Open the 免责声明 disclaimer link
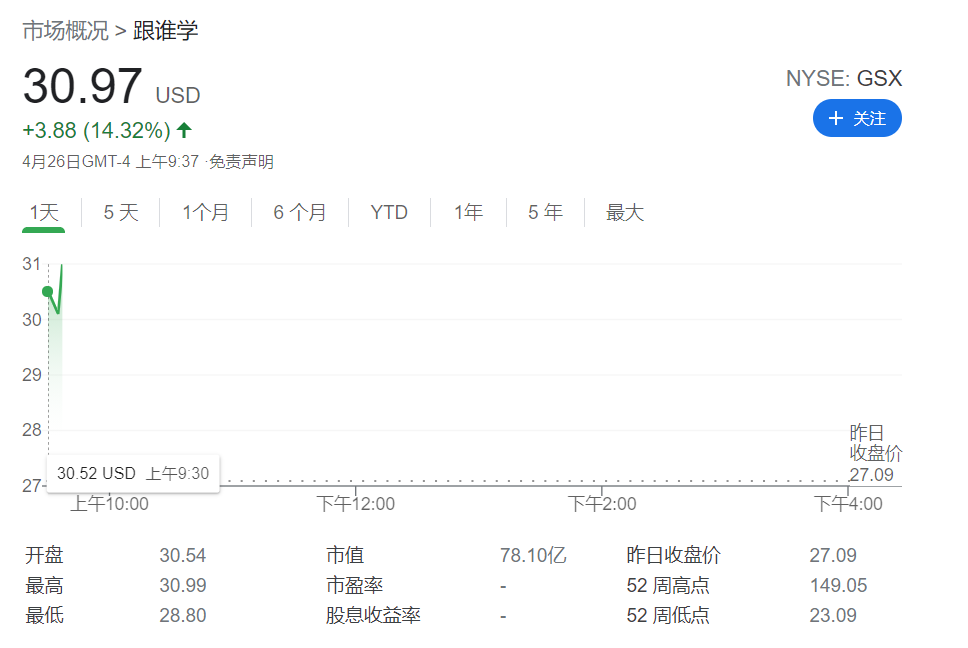 coord(241,162)
